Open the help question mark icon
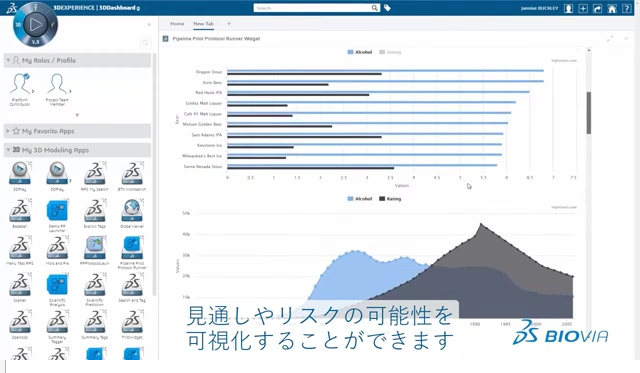The width and height of the screenshot is (640, 373). click(627, 9)
